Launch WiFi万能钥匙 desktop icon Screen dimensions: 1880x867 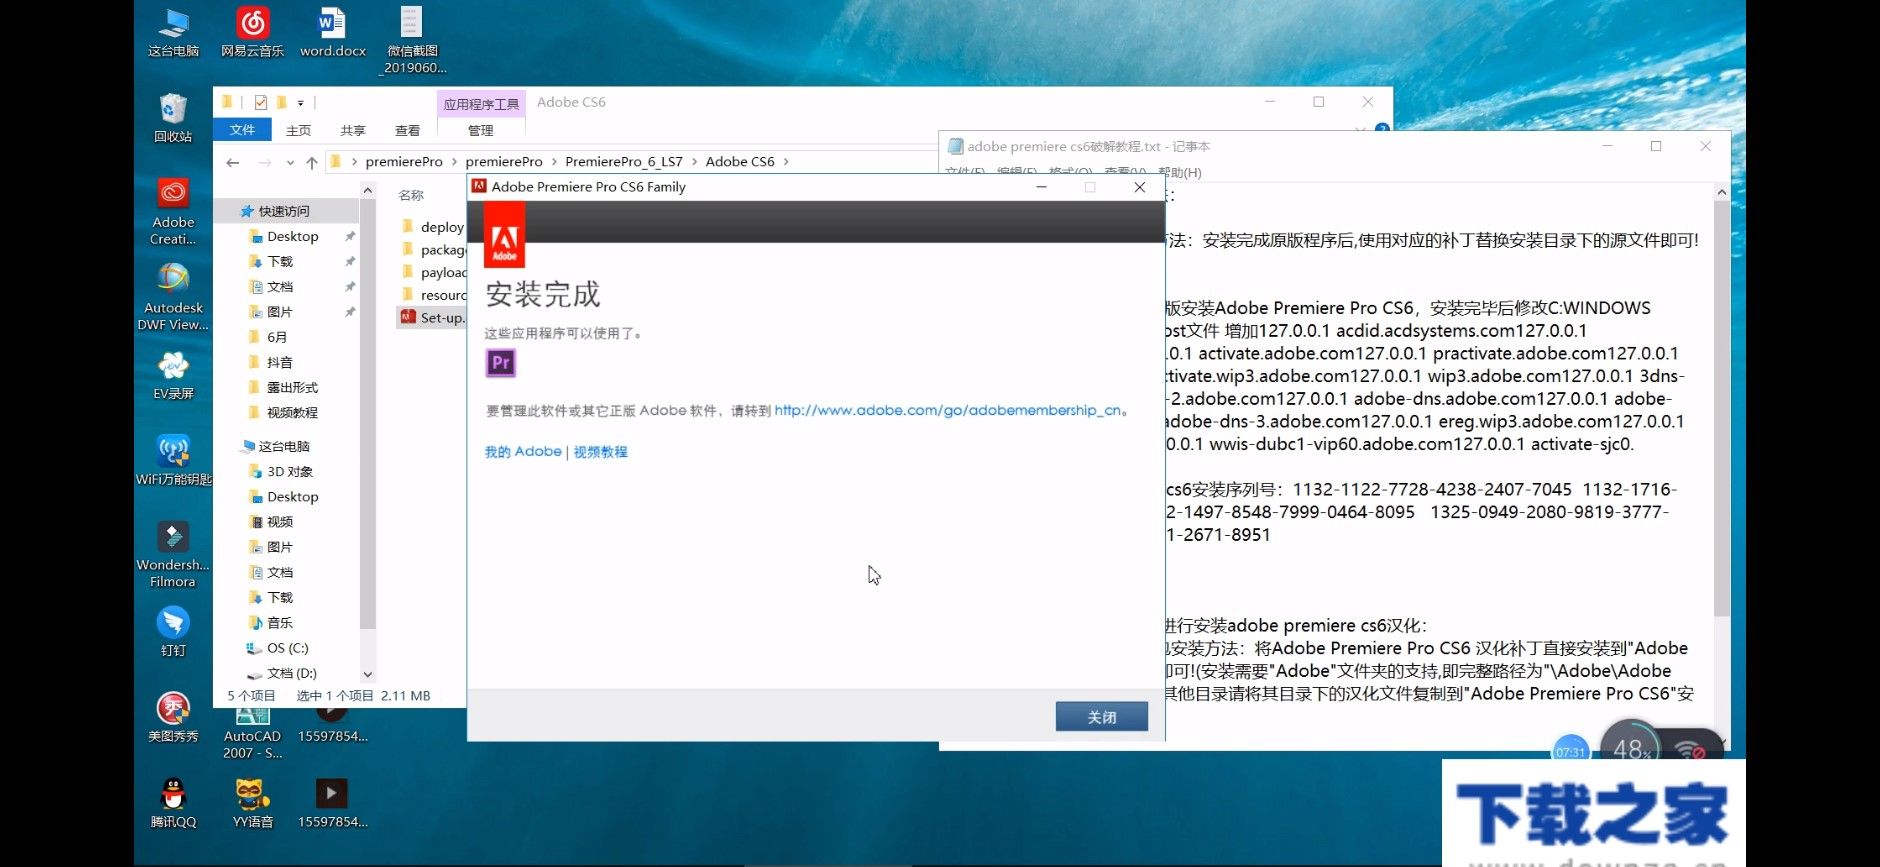173,460
